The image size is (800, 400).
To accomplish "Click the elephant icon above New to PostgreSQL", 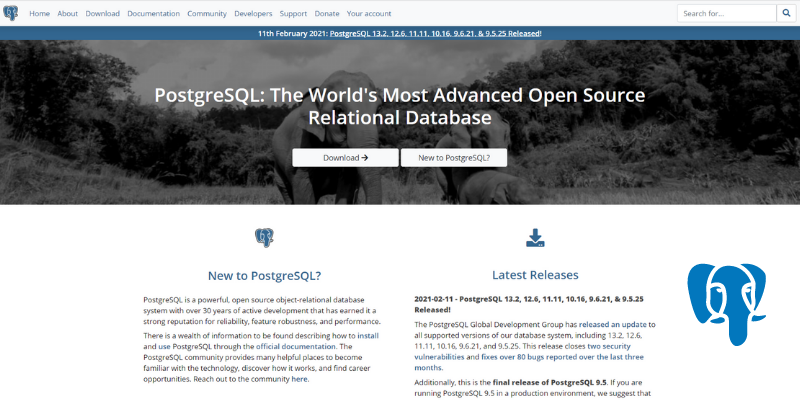I will click(x=264, y=238).
